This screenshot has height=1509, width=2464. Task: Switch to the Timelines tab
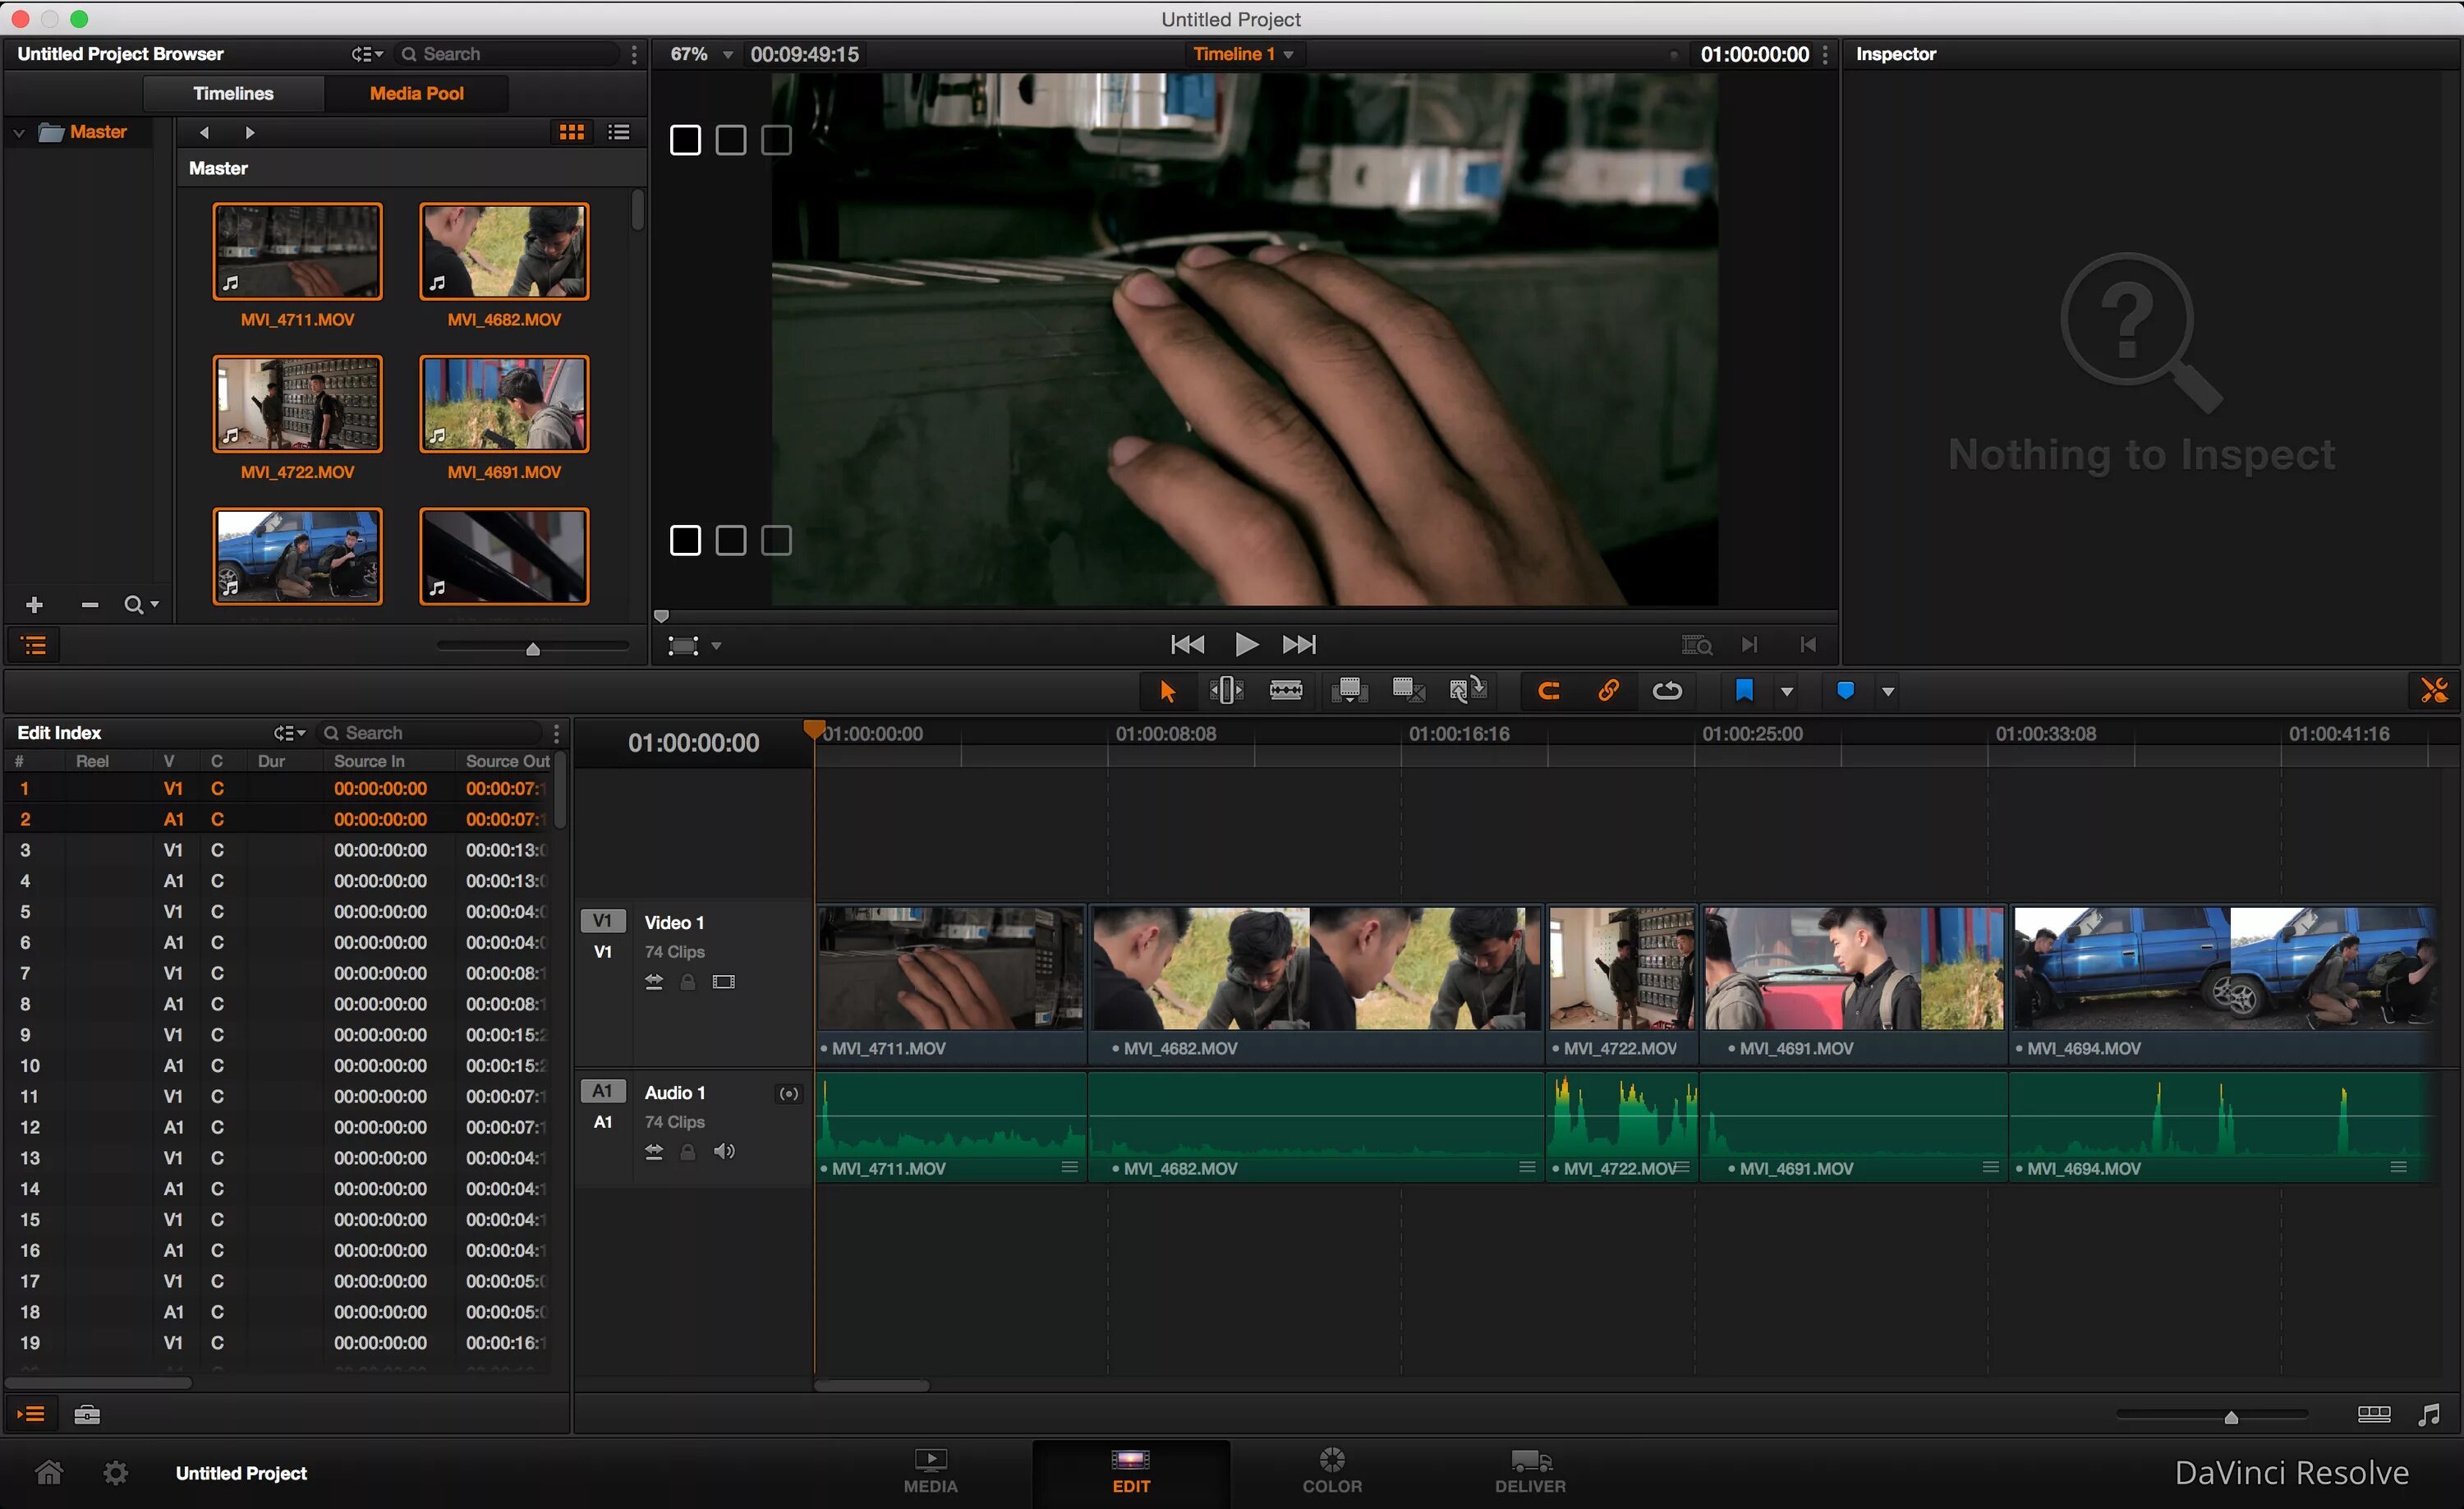[233, 93]
